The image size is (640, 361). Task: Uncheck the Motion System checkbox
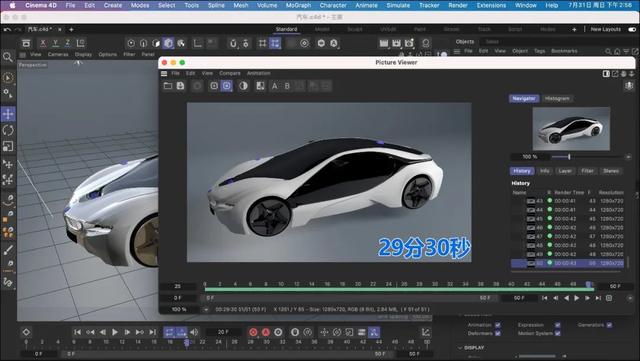tap(558, 333)
